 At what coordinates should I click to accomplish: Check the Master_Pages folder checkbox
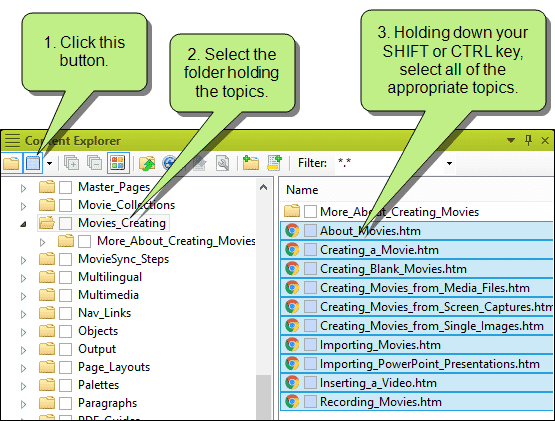click(x=66, y=187)
